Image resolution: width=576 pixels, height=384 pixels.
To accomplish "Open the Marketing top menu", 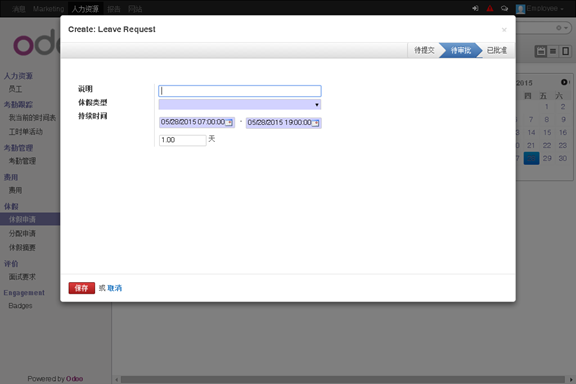I will click(x=48, y=9).
